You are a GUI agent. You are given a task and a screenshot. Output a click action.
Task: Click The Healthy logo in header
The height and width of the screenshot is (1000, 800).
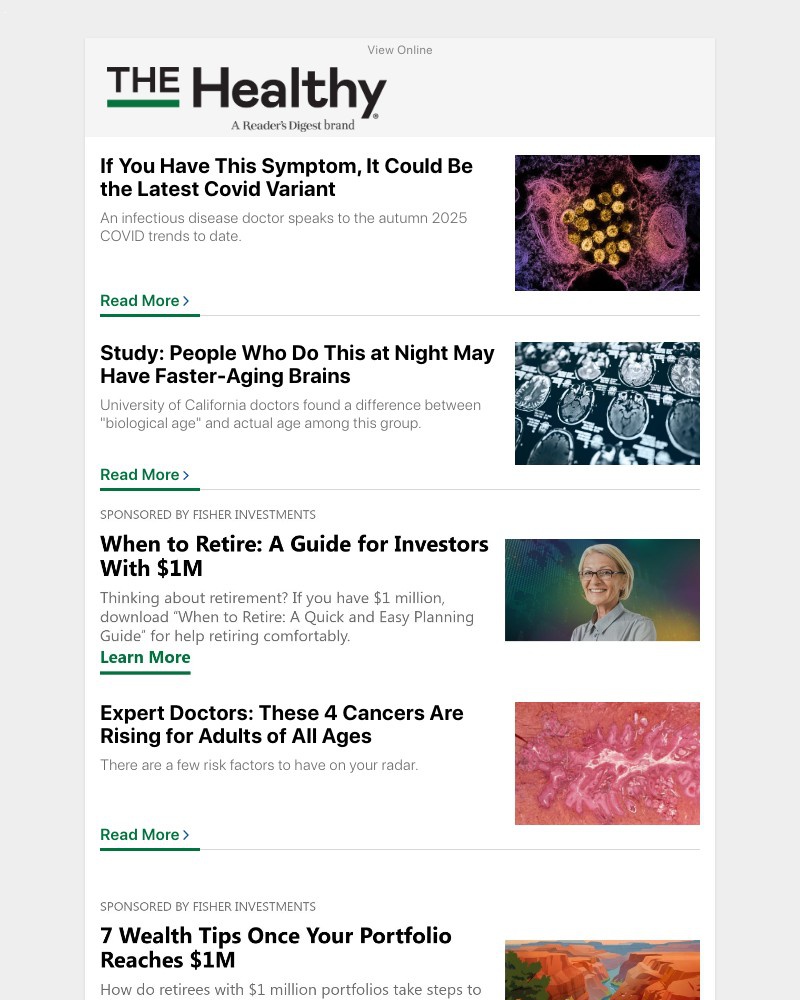pyautogui.click(x=246, y=92)
